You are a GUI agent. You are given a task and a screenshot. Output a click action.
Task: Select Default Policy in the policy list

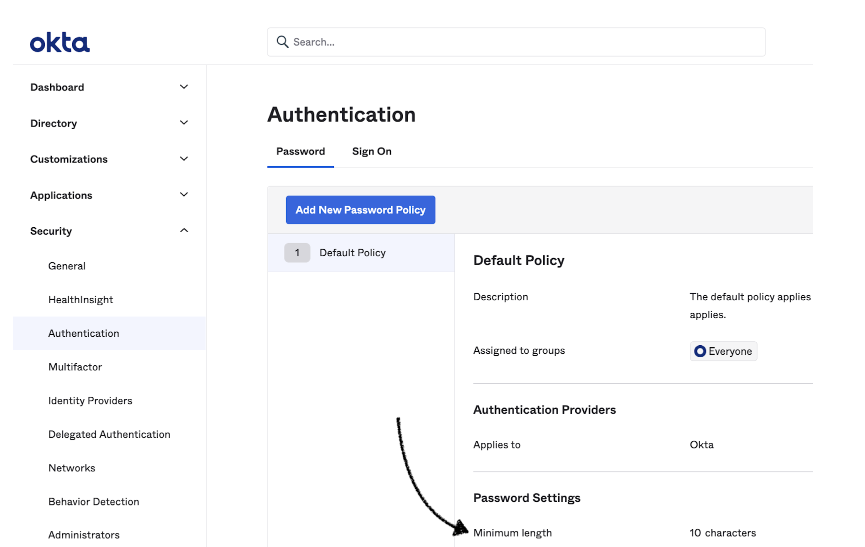[361, 253]
